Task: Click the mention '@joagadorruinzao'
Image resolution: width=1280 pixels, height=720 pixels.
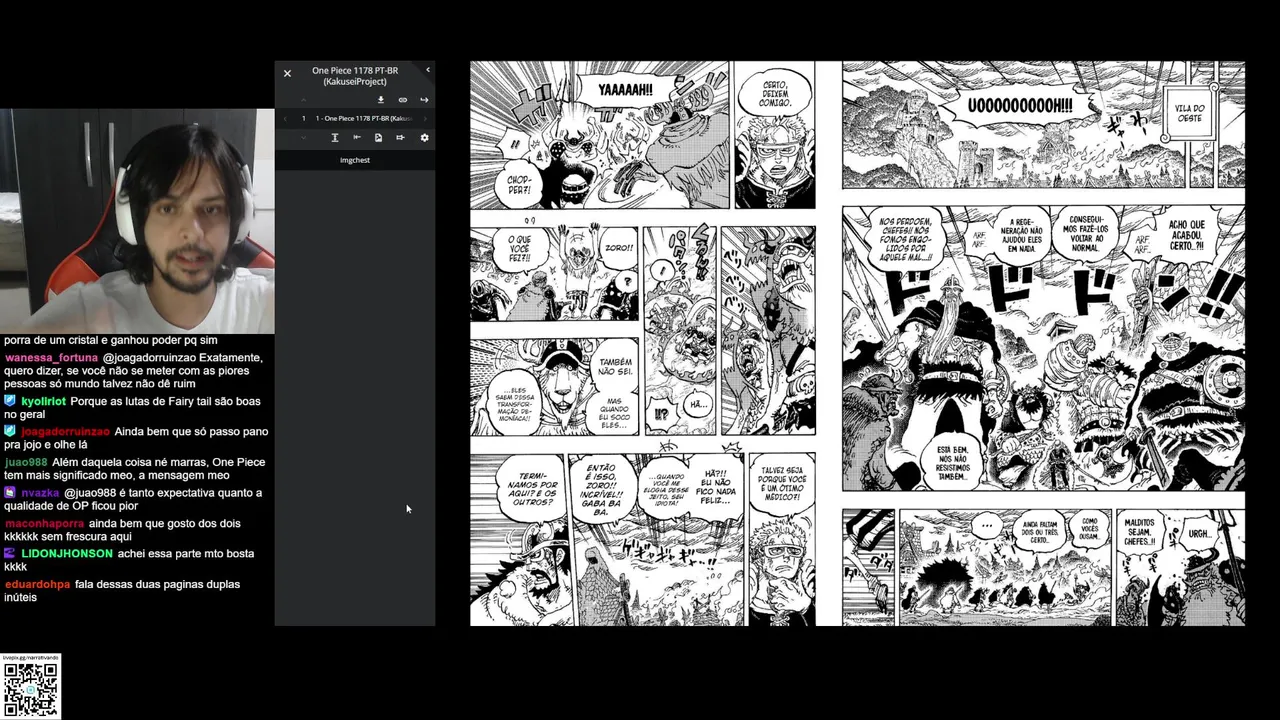Action: 151,358
